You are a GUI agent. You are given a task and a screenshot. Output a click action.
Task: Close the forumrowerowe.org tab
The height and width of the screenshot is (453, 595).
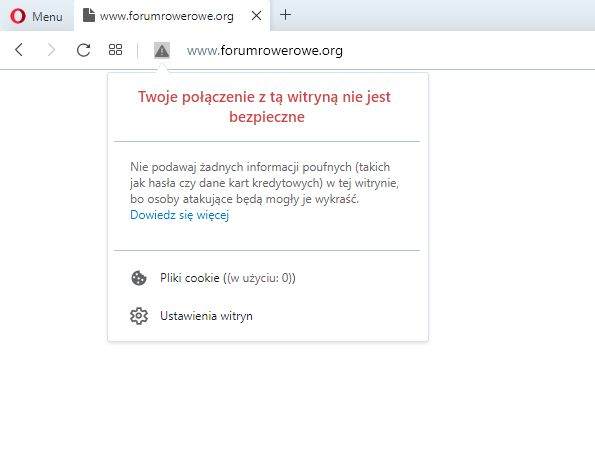257,16
